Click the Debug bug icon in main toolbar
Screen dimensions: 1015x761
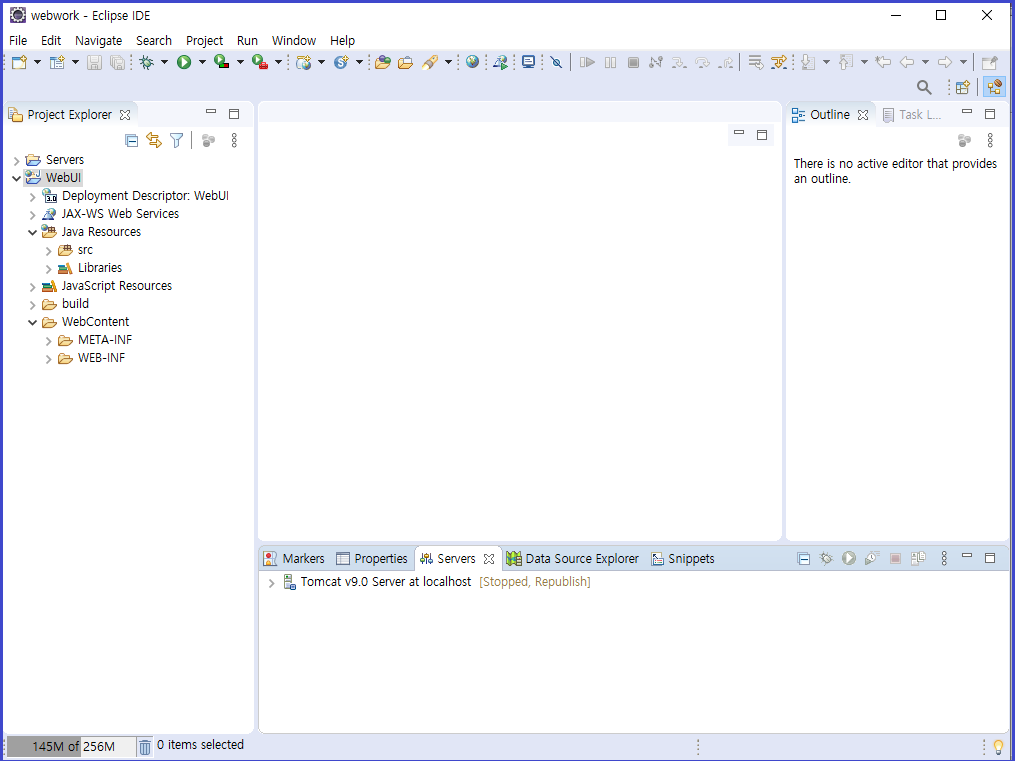147,62
